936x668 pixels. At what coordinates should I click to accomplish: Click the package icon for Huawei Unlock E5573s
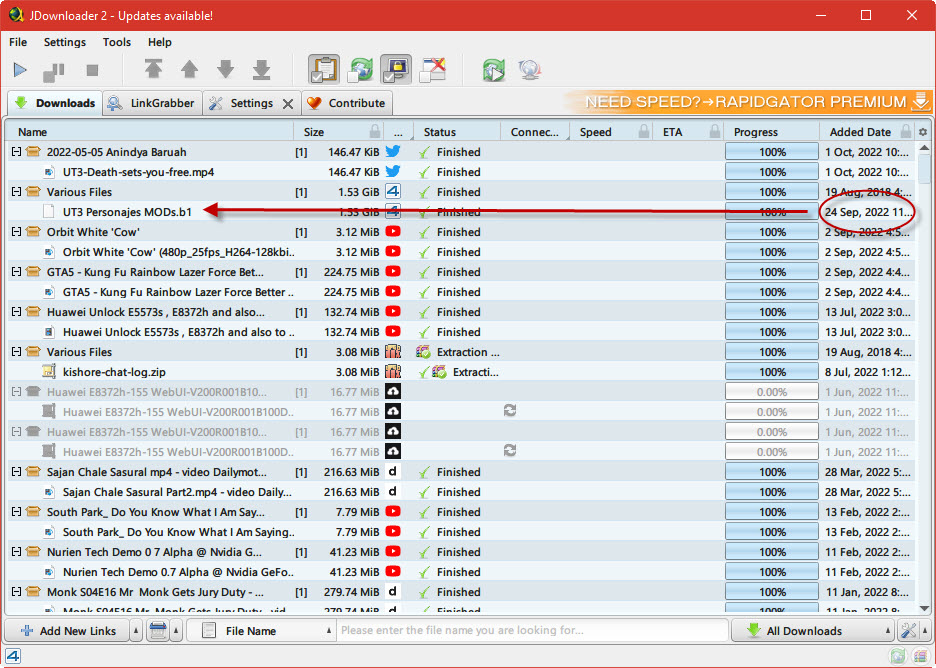(x=33, y=312)
